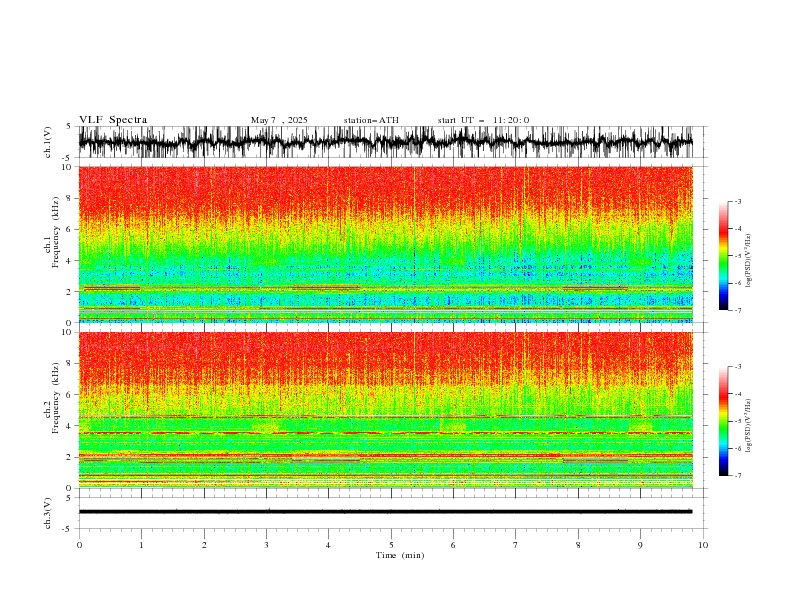Click the time axis tick label '0'

[79, 545]
